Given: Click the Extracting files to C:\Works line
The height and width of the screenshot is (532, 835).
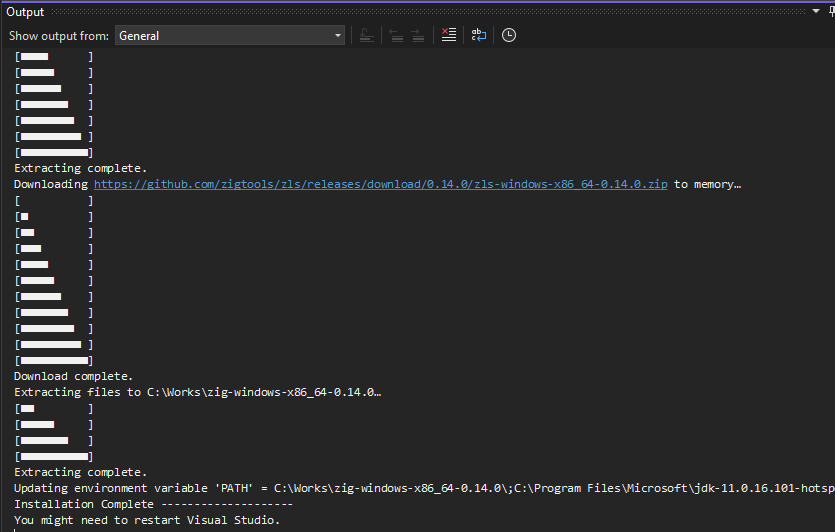Looking at the screenshot, I should [197, 392].
